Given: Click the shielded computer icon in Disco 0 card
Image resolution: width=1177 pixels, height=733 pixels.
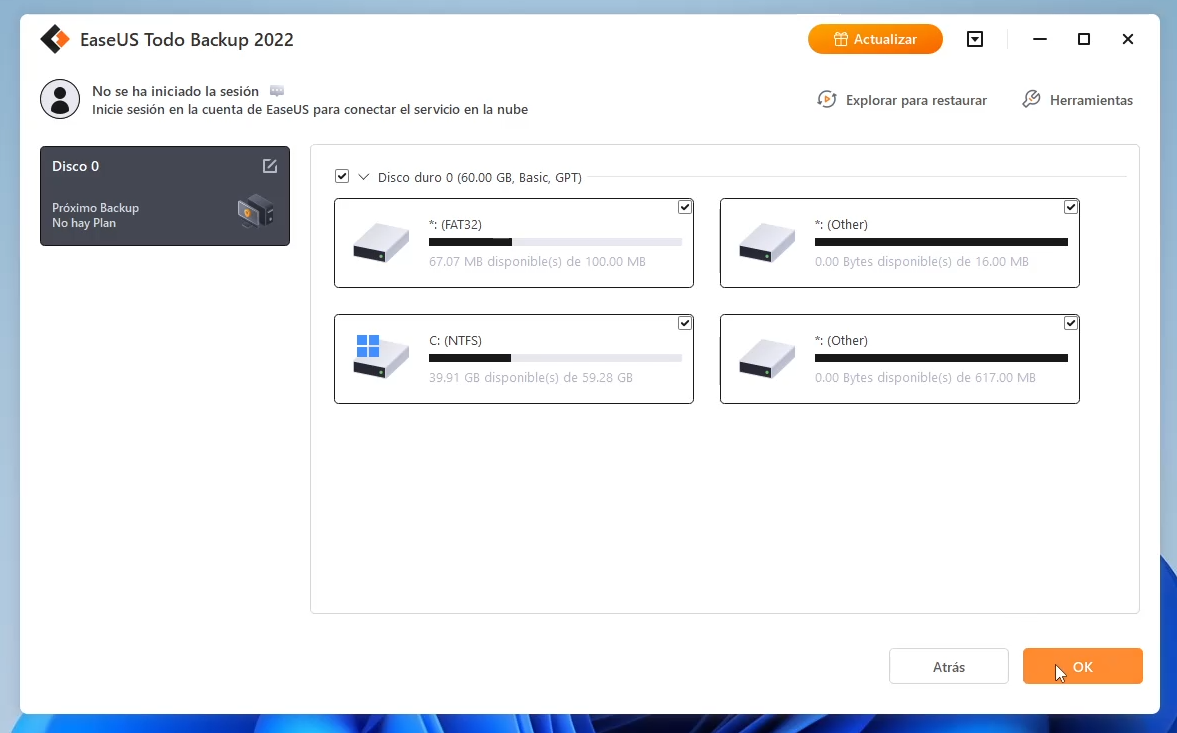Looking at the screenshot, I should pyautogui.click(x=255, y=212).
